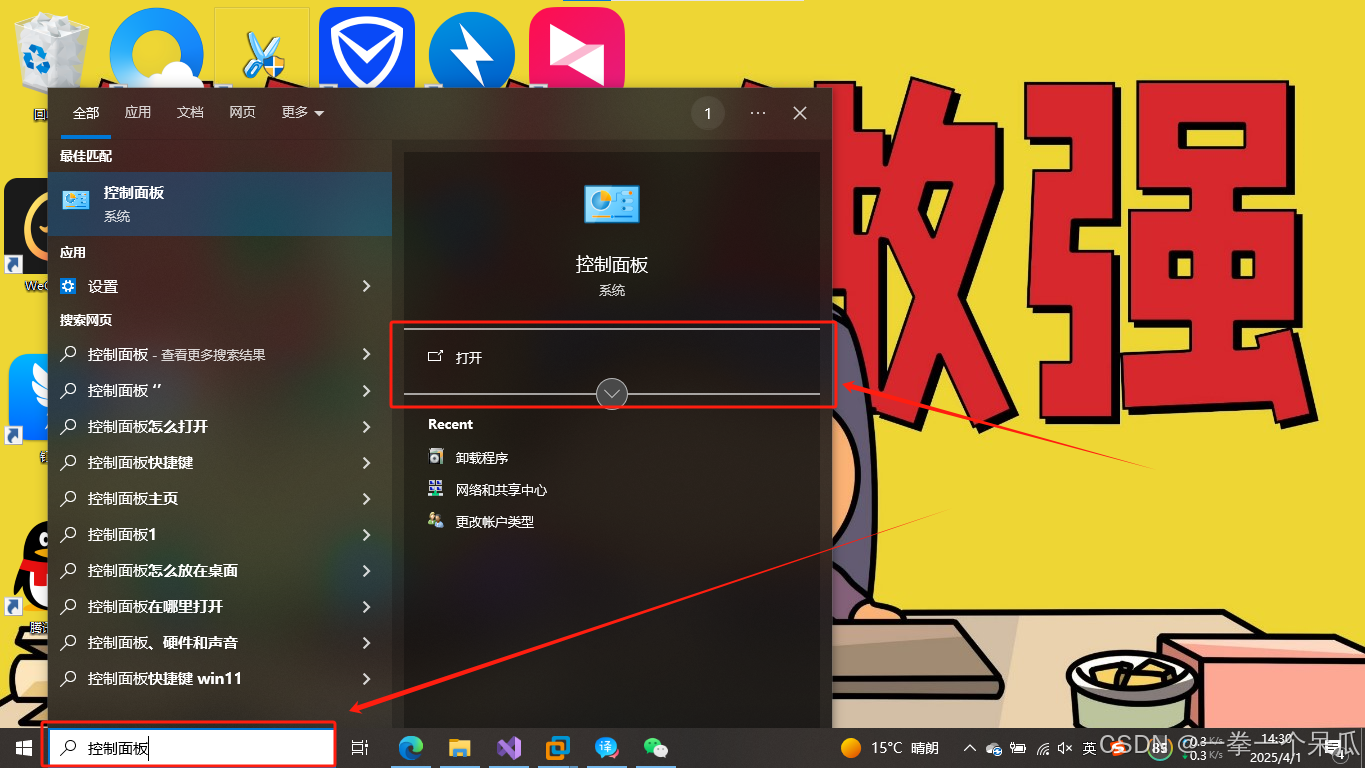The width and height of the screenshot is (1365, 768).
Task: Expand the arrow next to 设置
Action: coord(366,286)
